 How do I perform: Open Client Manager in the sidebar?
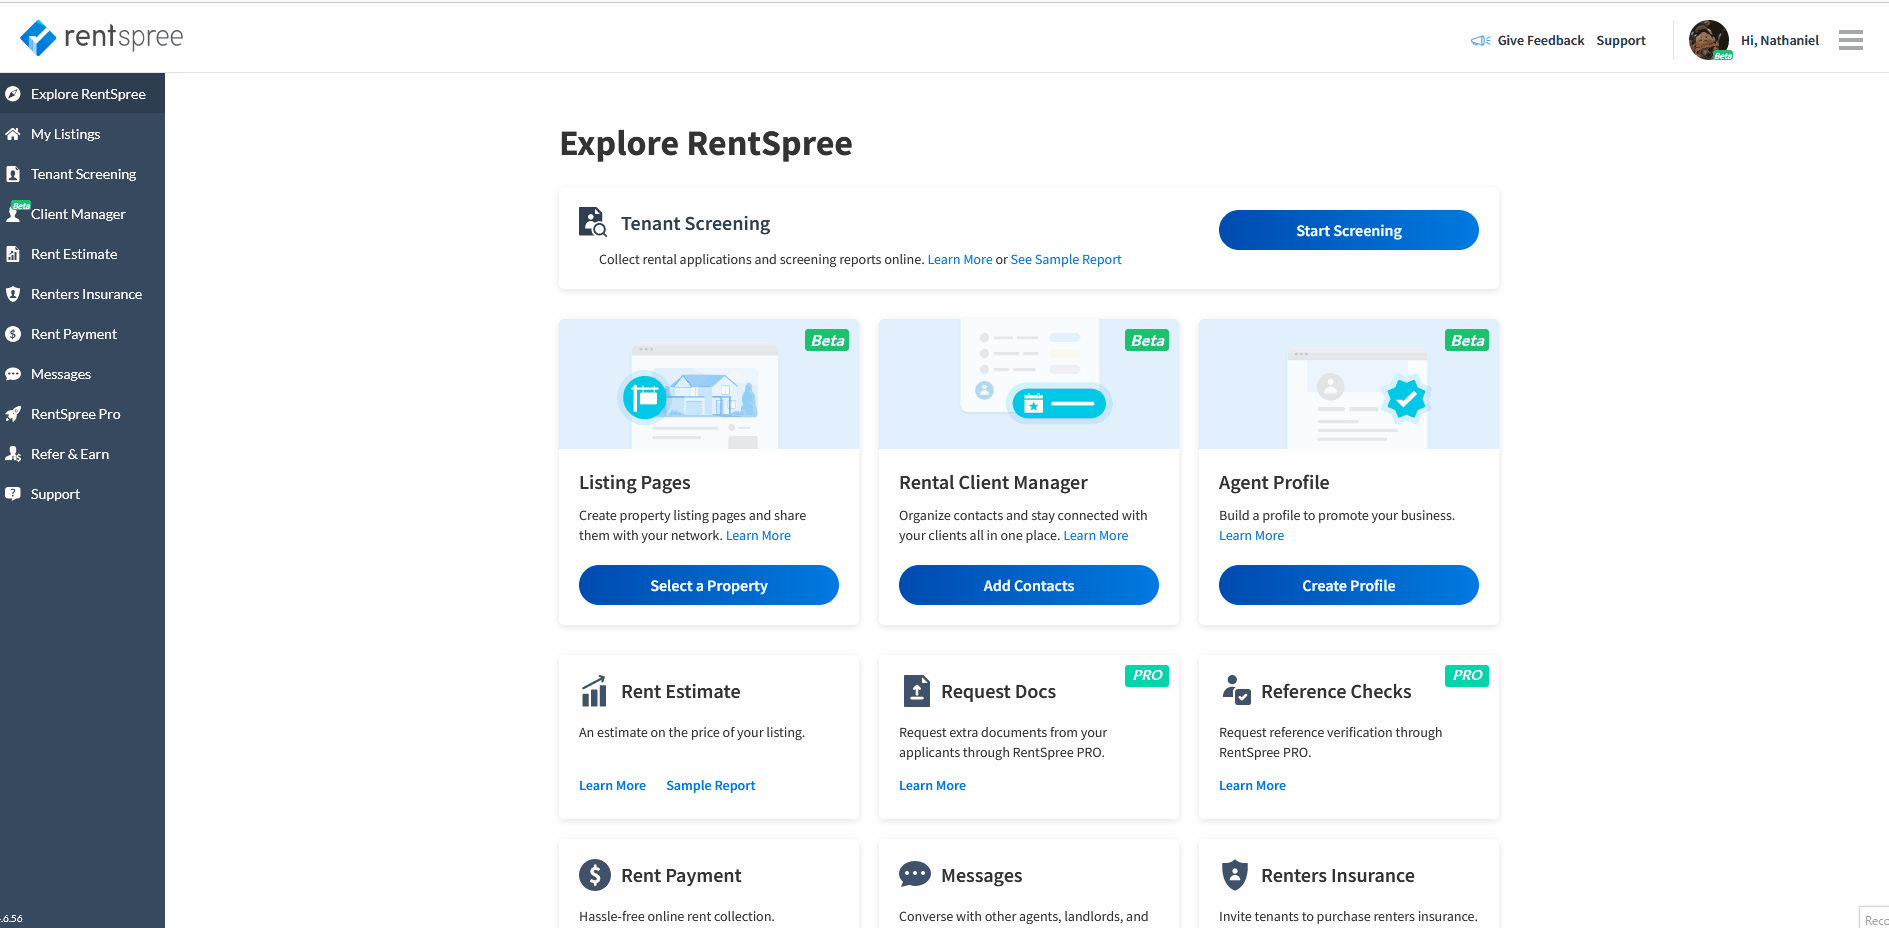point(82,214)
